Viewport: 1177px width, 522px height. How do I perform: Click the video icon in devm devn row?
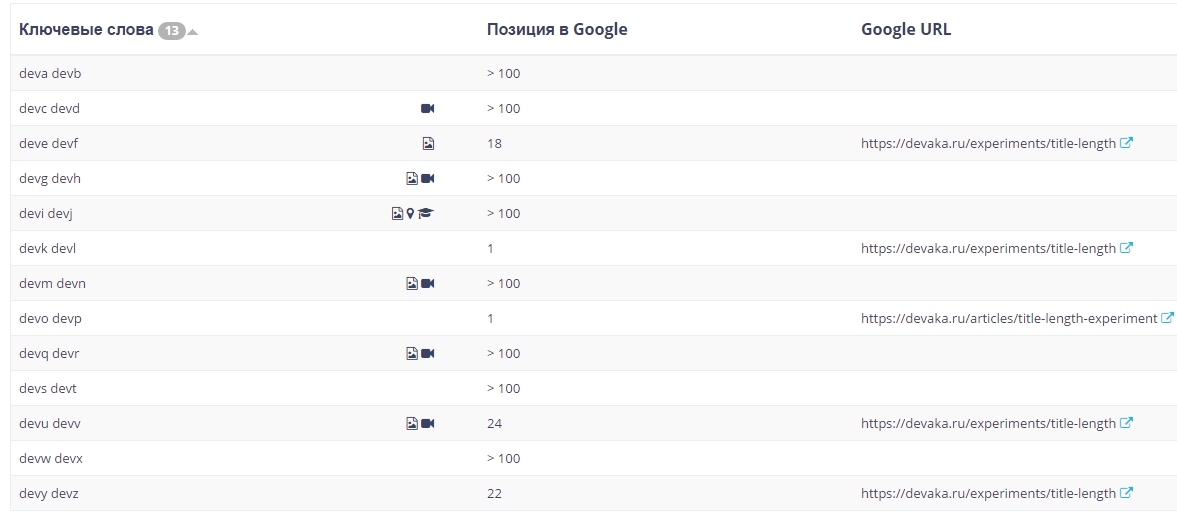point(428,283)
